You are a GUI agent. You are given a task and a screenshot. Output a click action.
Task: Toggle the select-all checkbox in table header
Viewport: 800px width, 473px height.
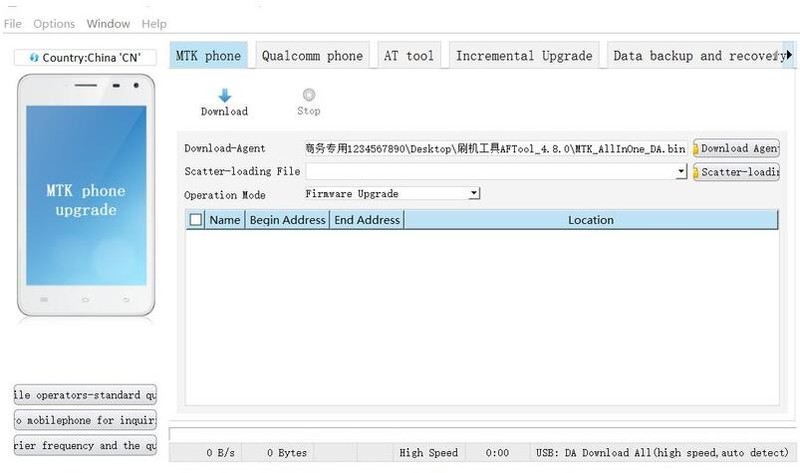coord(195,220)
